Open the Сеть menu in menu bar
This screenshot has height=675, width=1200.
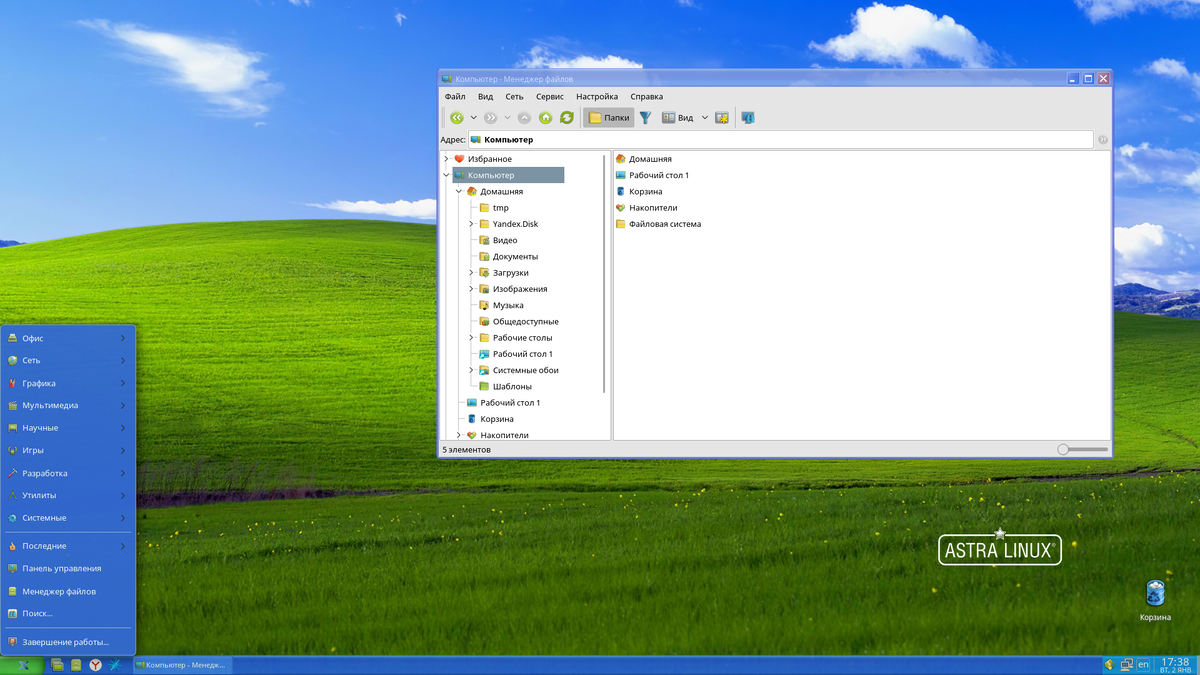tap(514, 97)
